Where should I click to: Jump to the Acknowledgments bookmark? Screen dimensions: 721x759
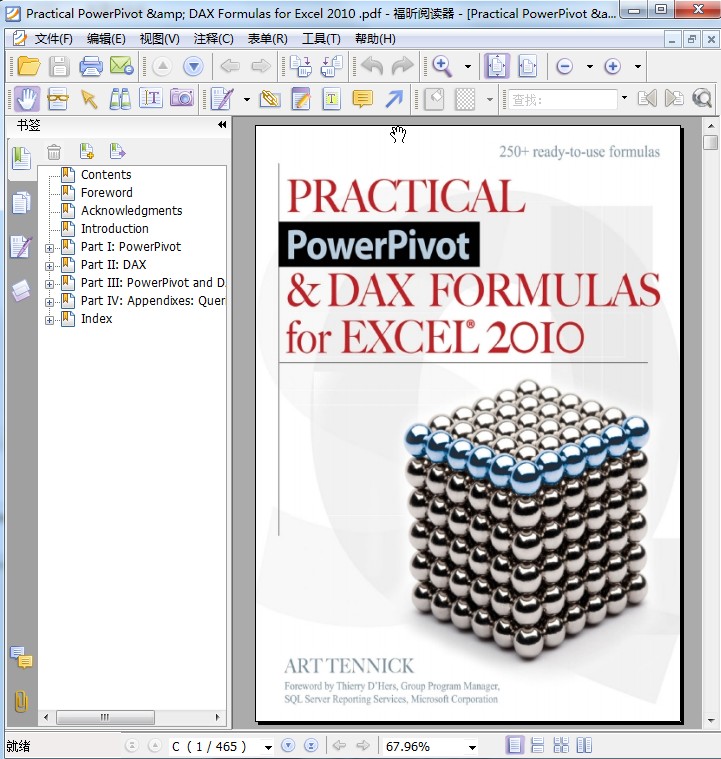pos(131,211)
